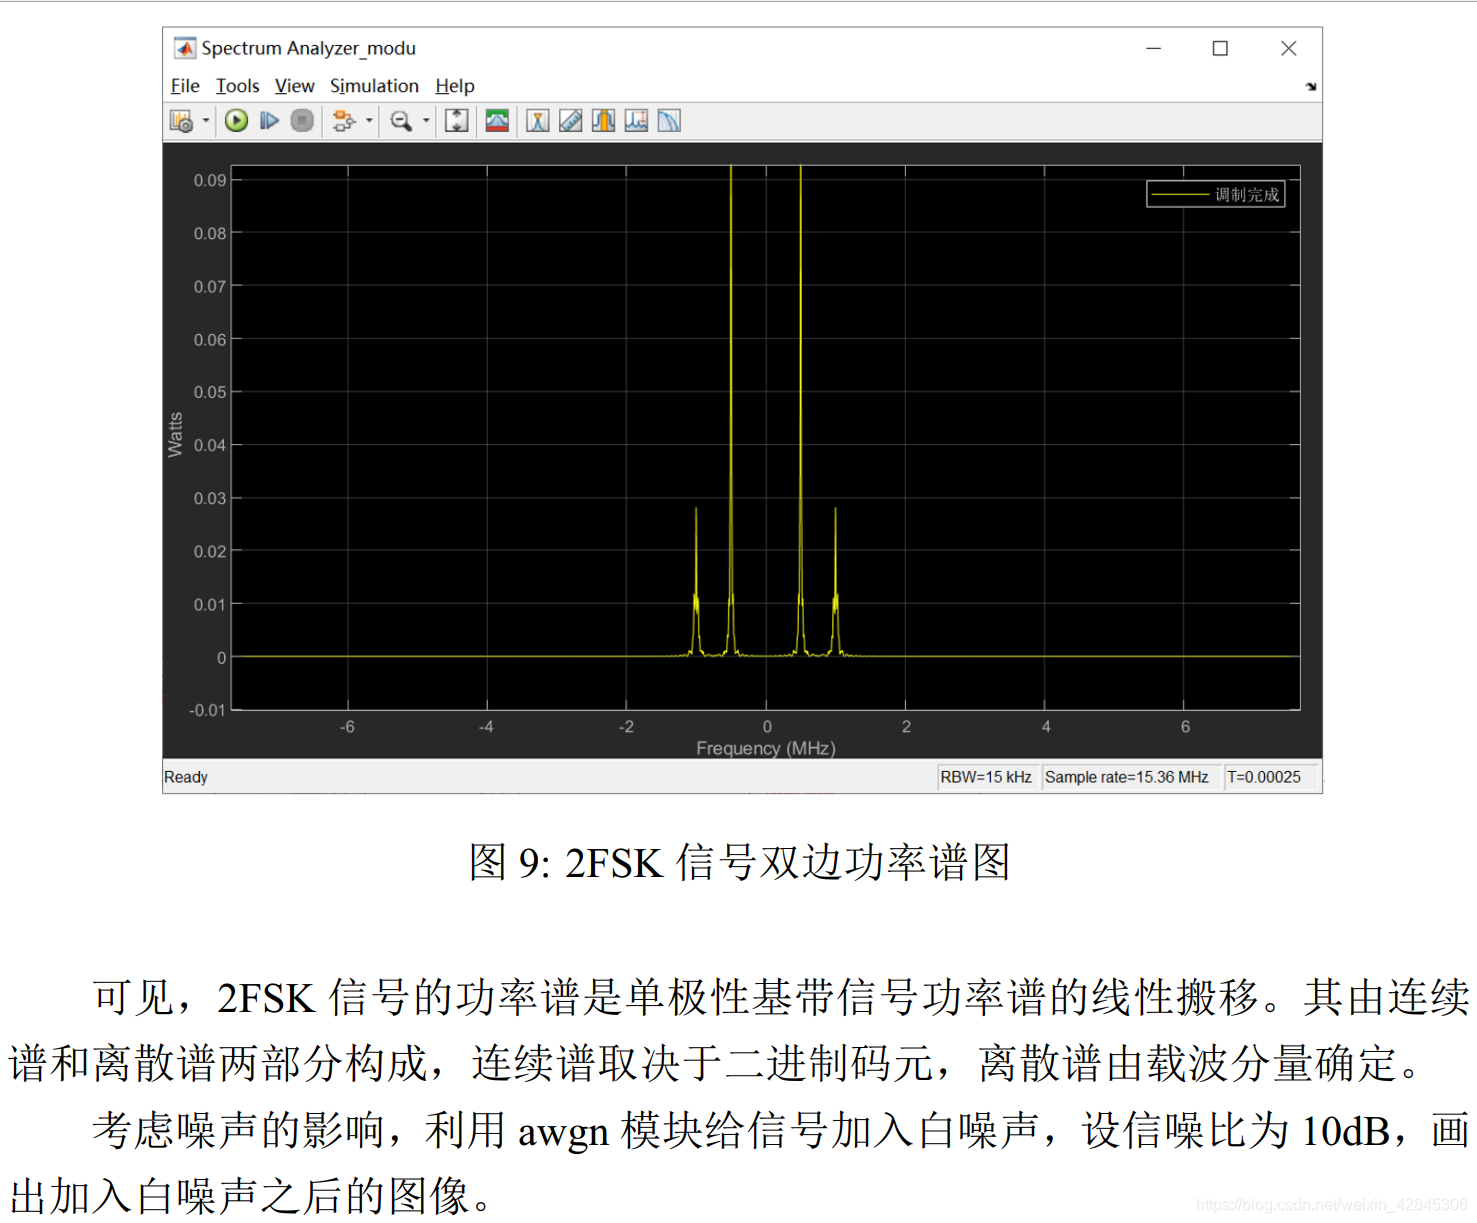Click the Ready status text
This screenshot has width=1477, height=1223.
[x=186, y=777]
